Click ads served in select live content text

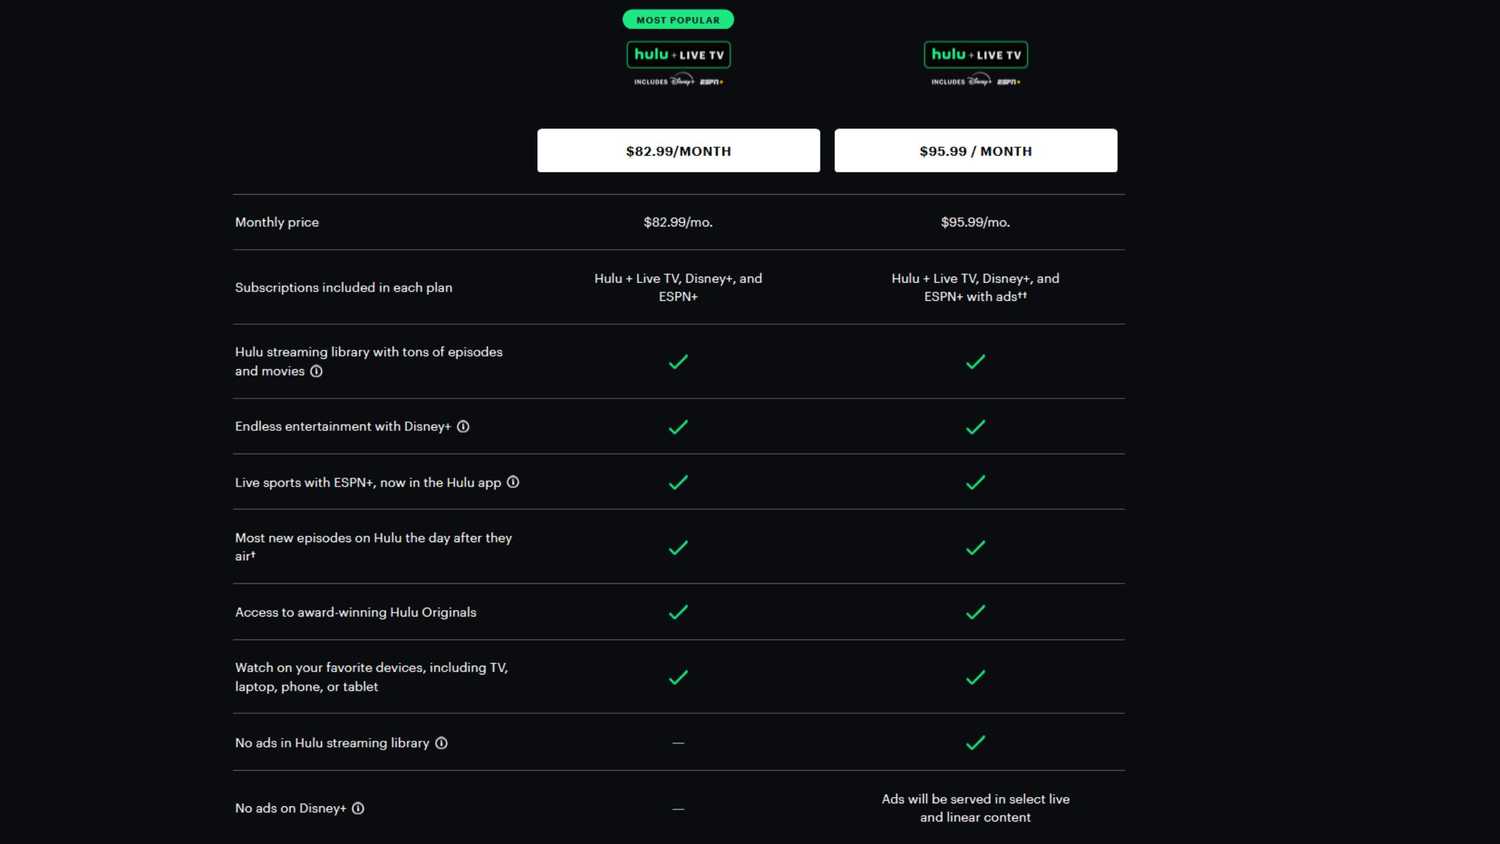pos(975,808)
